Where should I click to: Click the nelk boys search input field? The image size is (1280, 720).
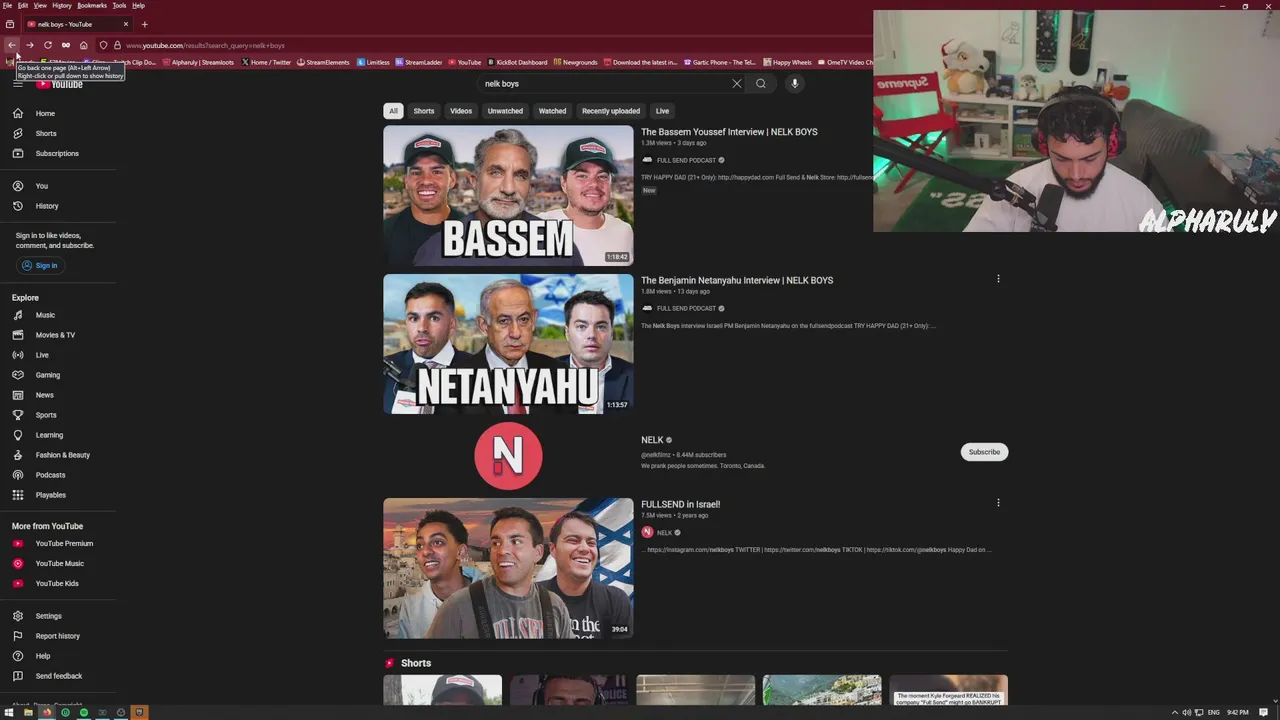click(605, 84)
